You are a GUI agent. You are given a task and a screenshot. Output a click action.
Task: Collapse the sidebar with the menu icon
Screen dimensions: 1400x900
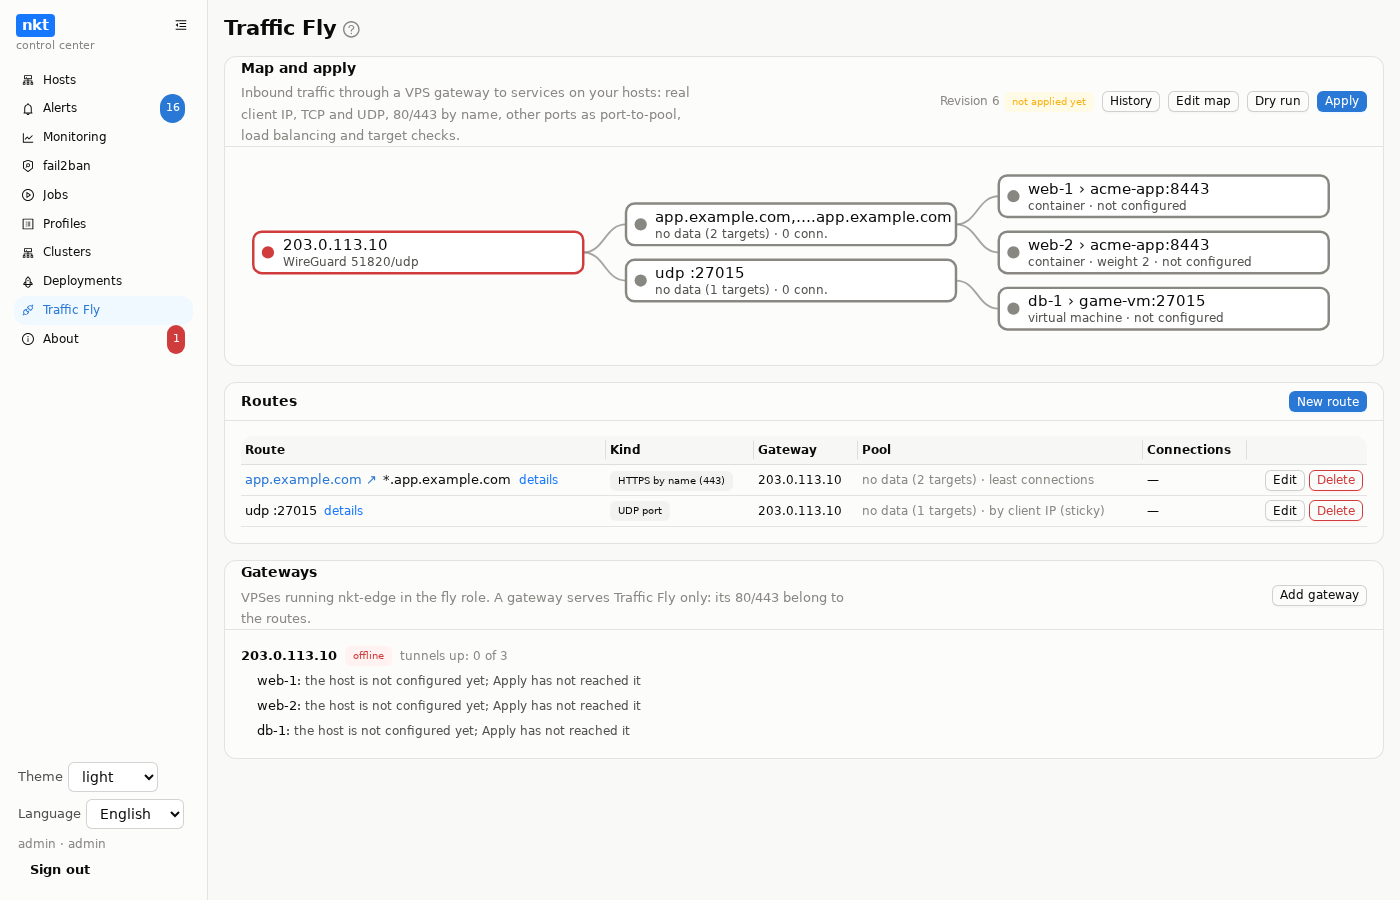[x=181, y=25]
